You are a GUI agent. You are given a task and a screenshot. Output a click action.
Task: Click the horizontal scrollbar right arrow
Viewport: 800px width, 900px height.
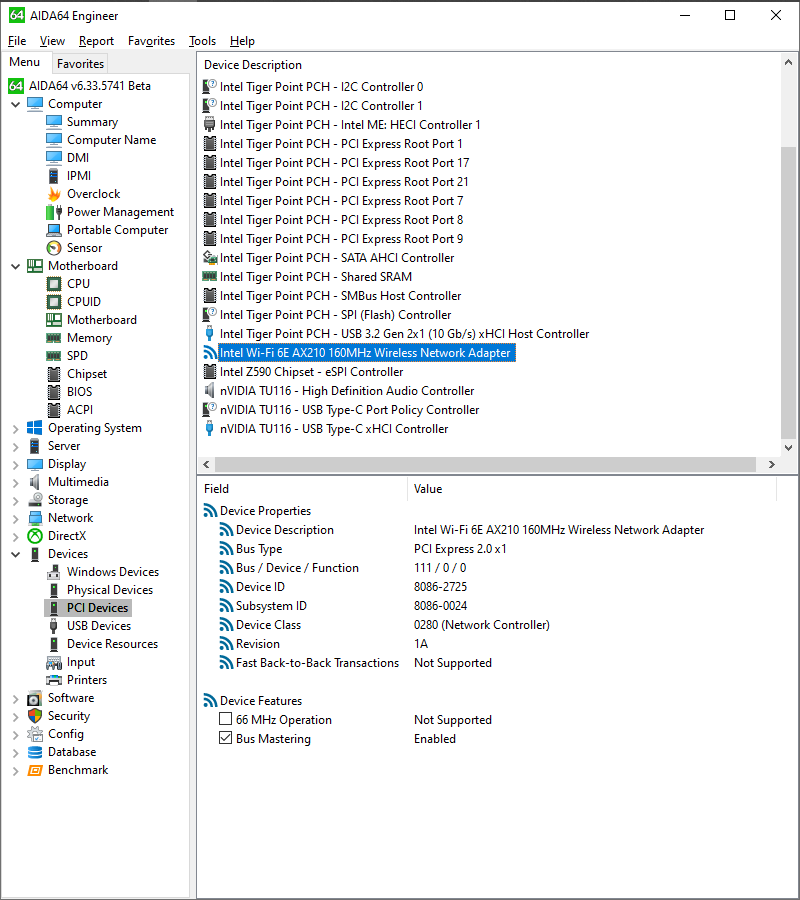pyautogui.click(x=771, y=464)
